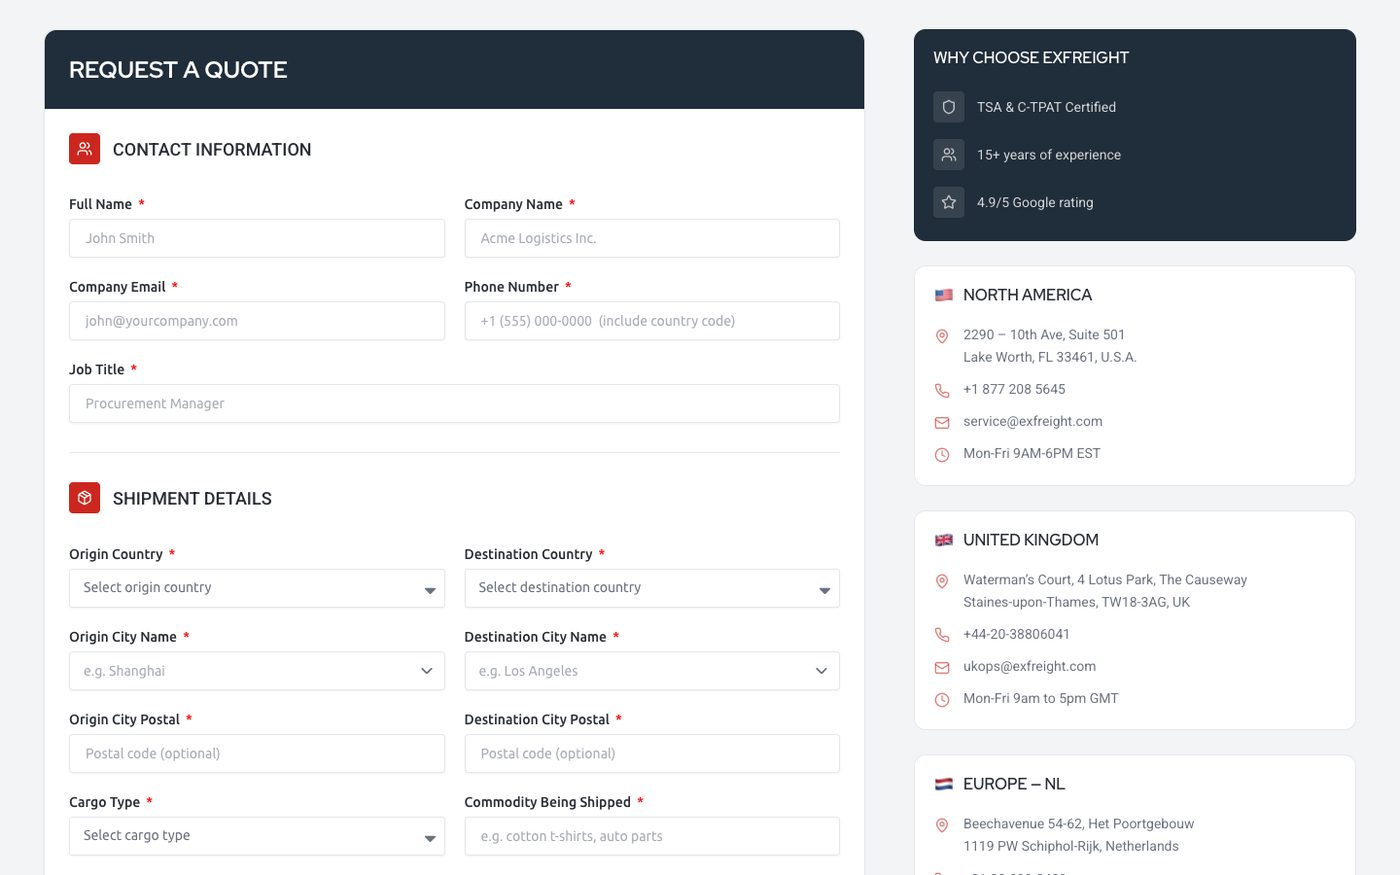Click the service@exfreight.com email link
Image resolution: width=1400 pixels, height=875 pixels.
(1033, 421)
